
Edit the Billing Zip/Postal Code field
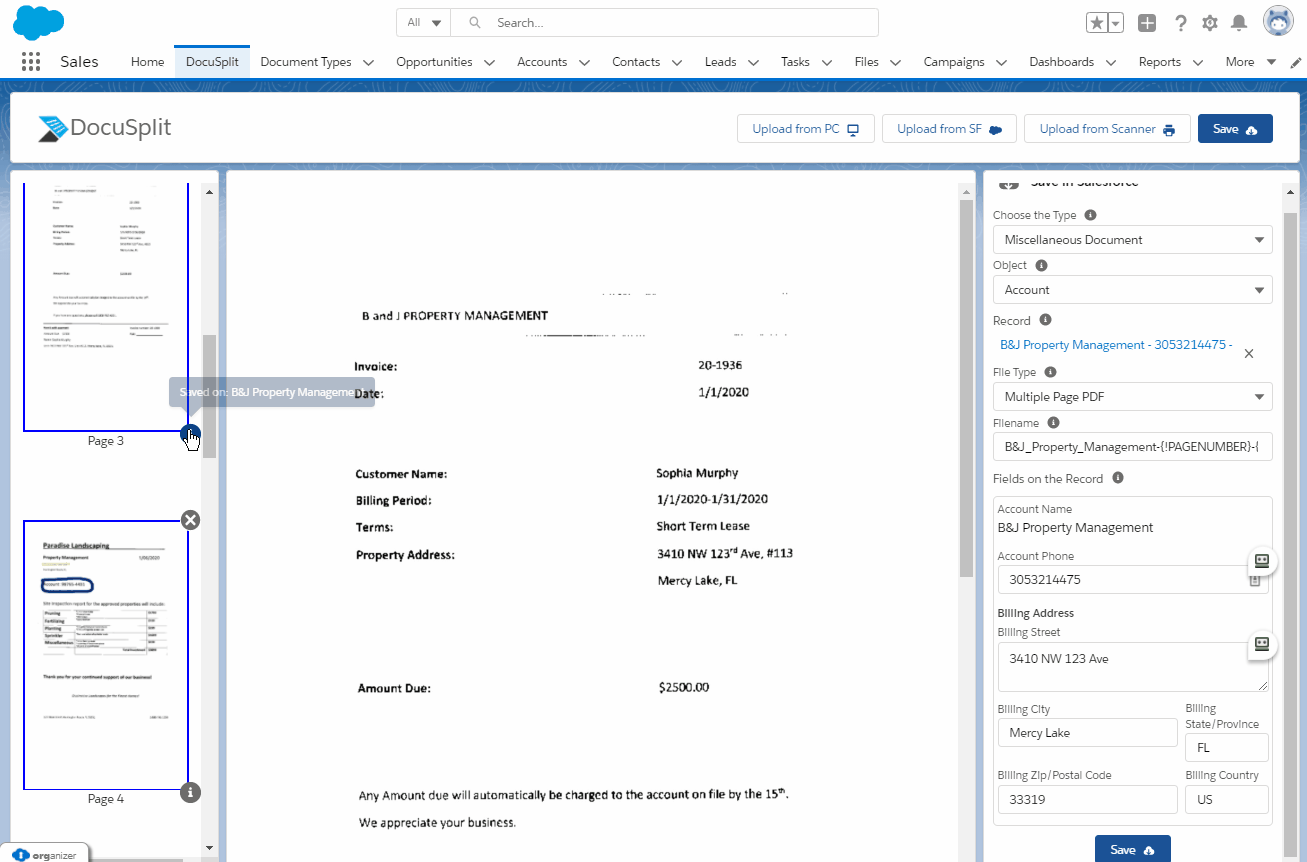(1087, 800)
